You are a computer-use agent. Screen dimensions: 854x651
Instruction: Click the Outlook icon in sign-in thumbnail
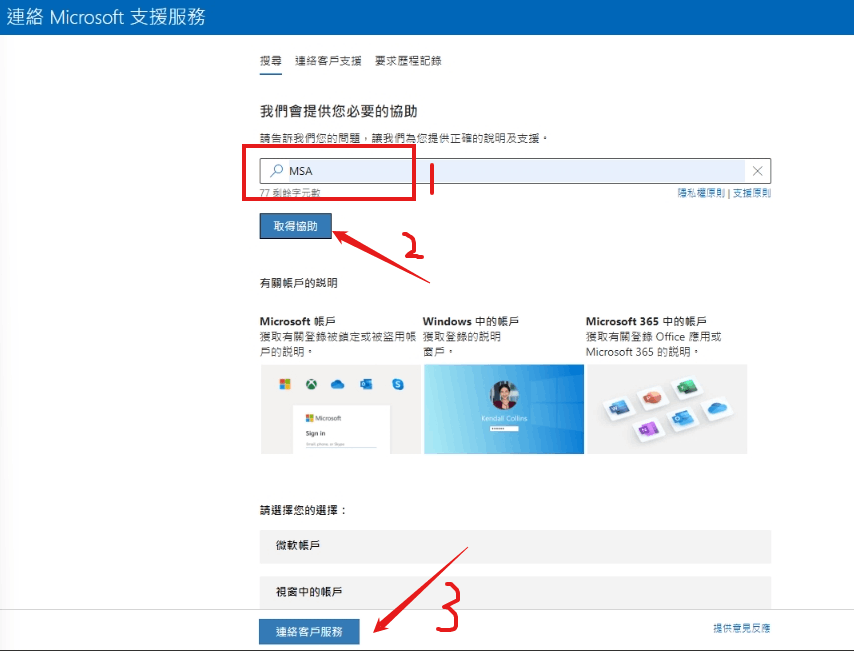coord(366,385)
